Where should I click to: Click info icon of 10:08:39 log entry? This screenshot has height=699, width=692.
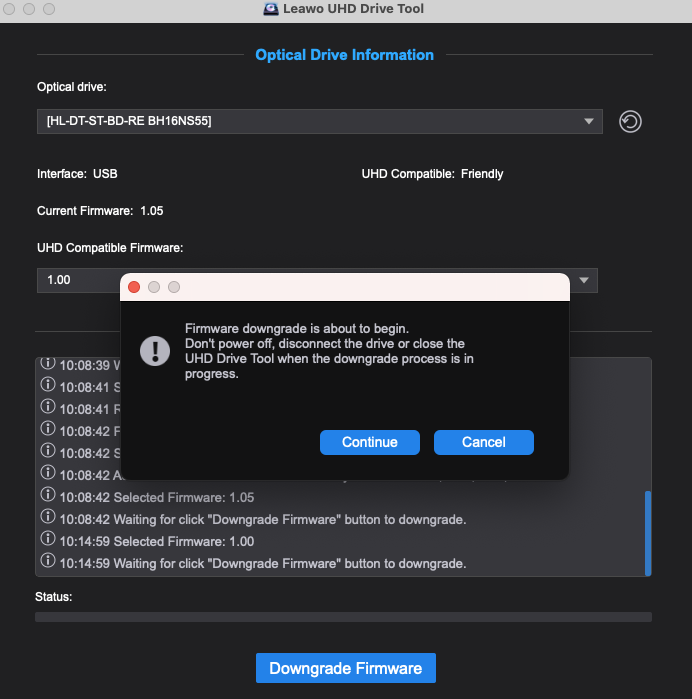[47, 365]
